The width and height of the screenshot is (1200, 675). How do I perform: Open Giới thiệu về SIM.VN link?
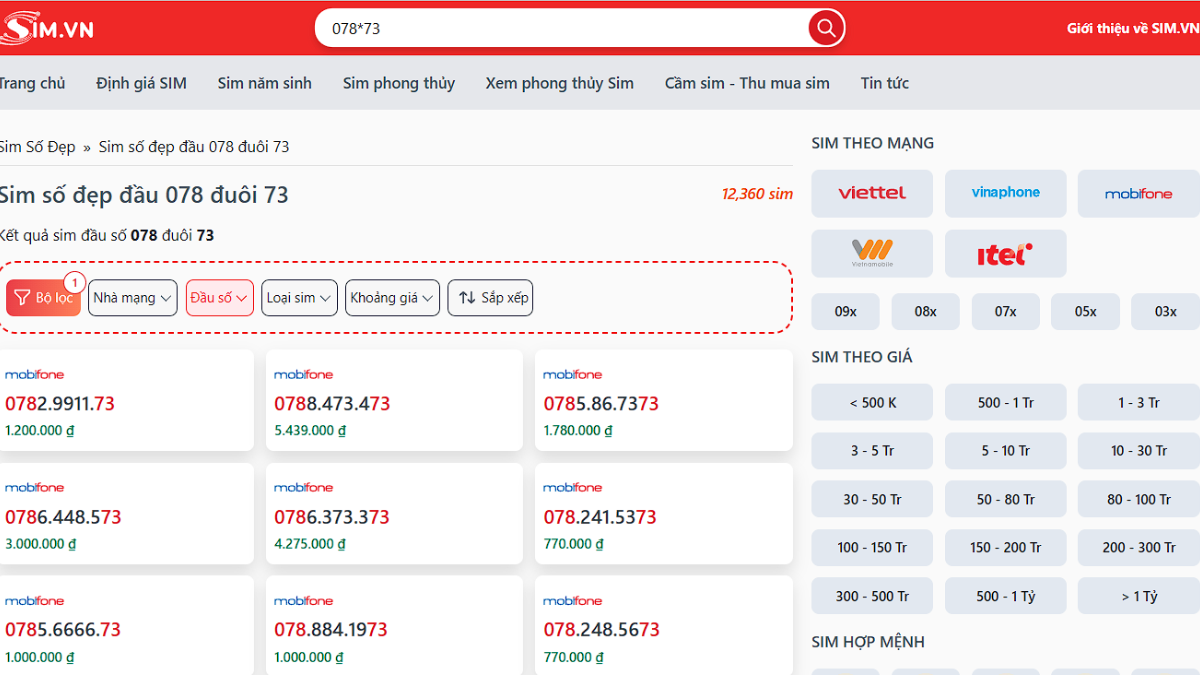coord(1133,28)
